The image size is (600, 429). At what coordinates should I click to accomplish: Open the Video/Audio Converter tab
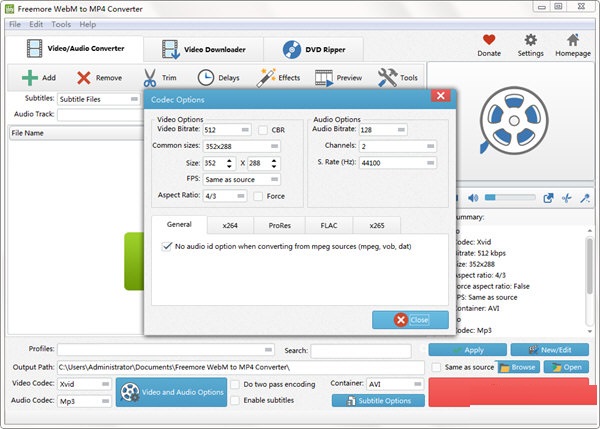click(x=75, y=49)
